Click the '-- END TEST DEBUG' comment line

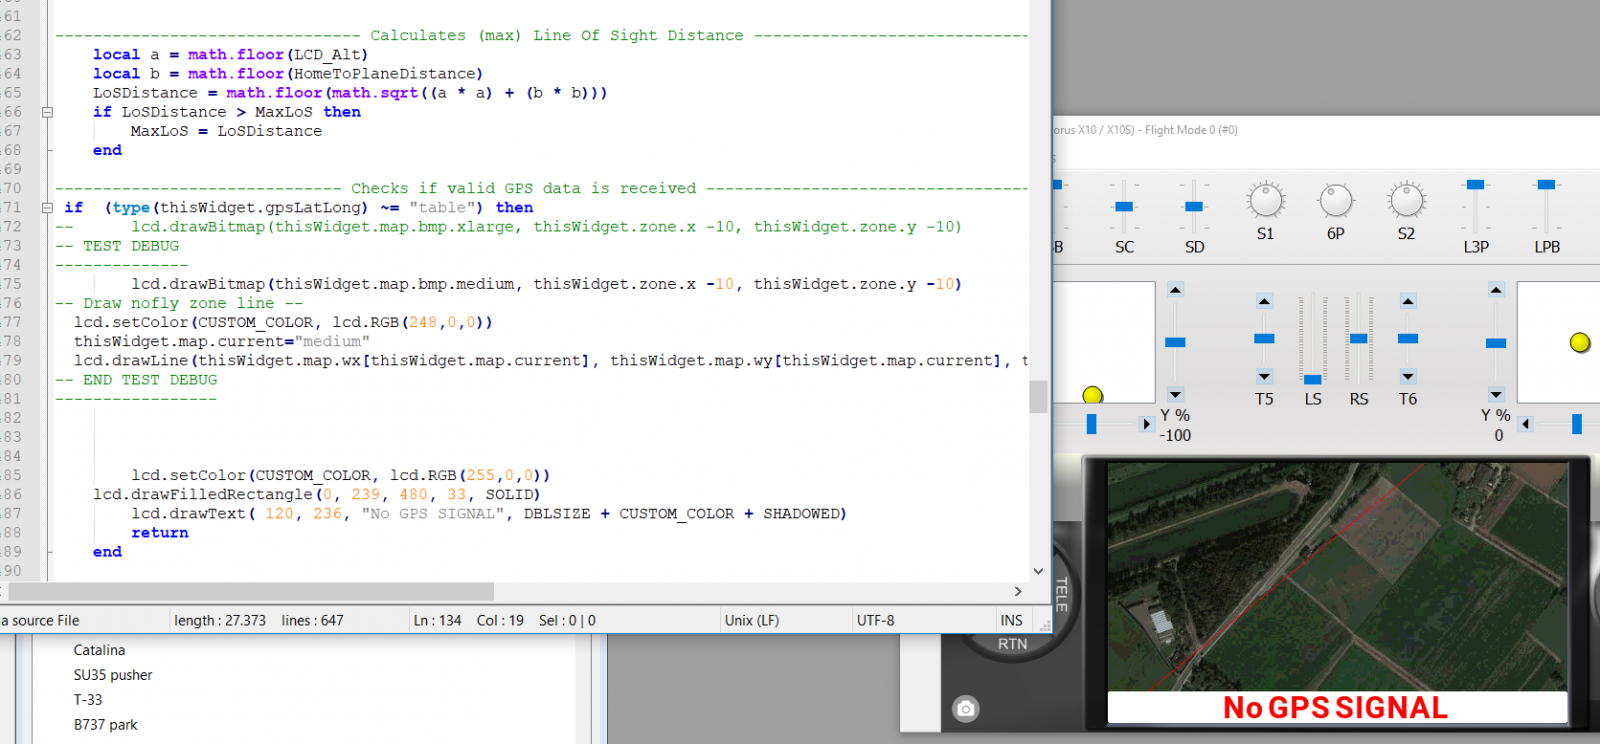[x=136, y=380]
